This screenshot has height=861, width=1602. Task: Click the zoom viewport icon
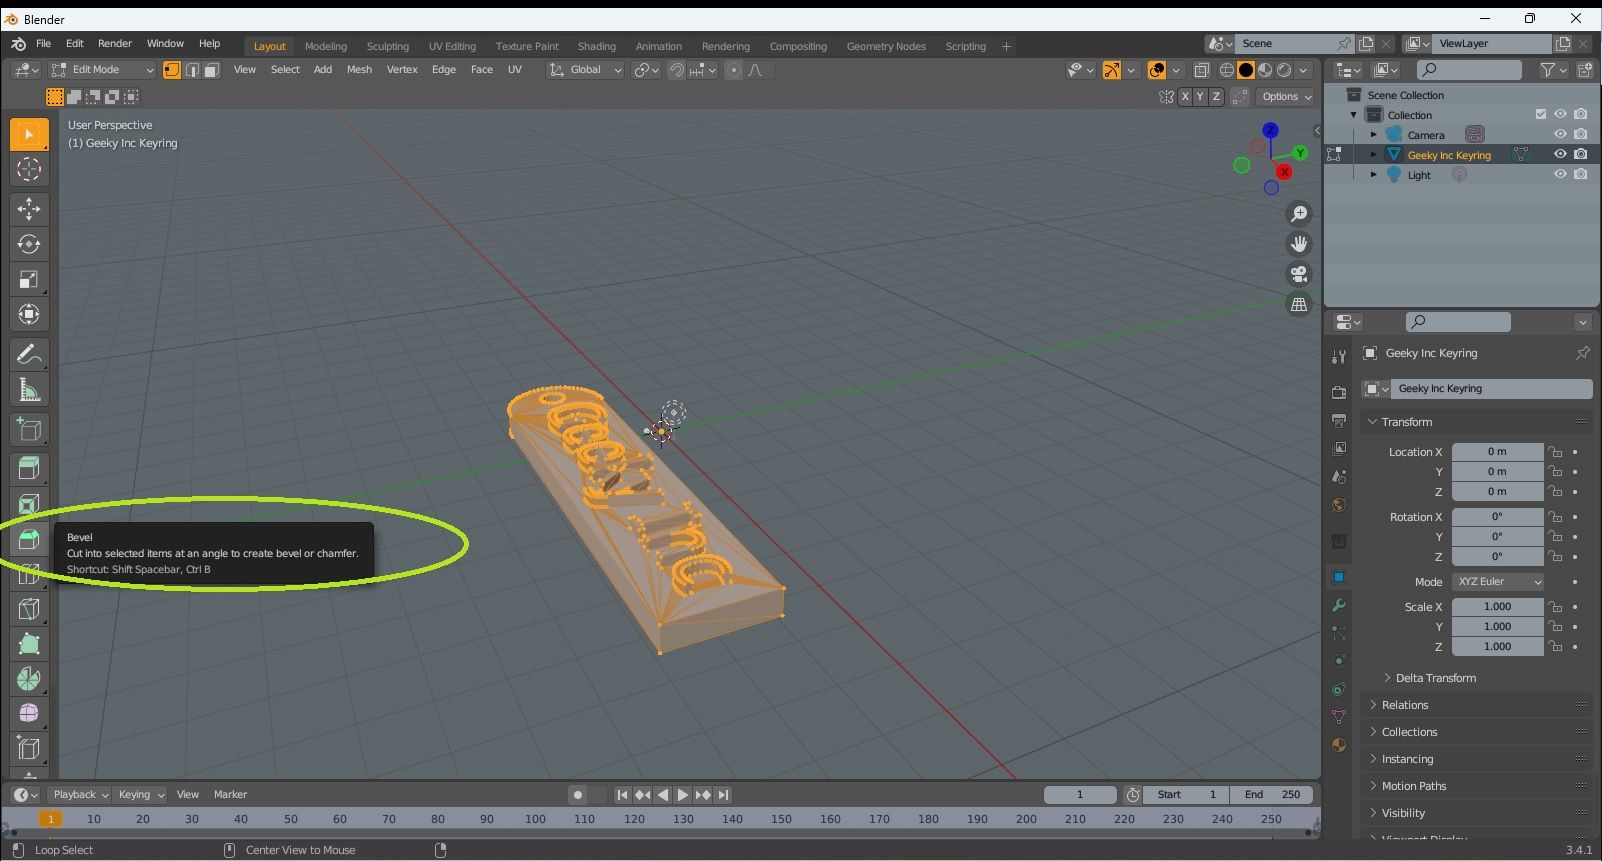[1299, 214]
